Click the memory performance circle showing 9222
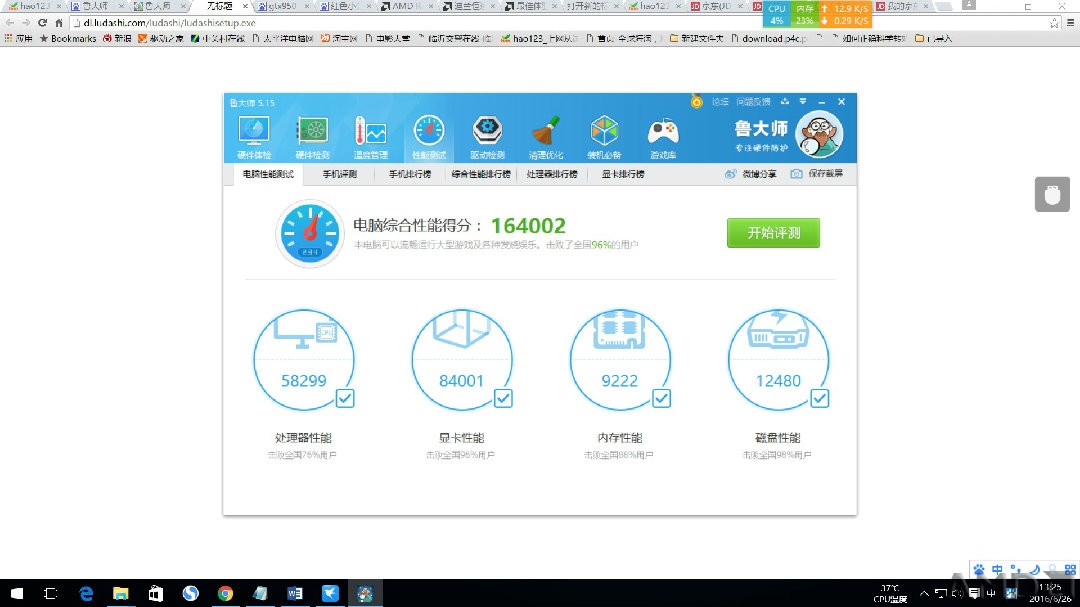Image resolution: width=1080 pixels, height=607 pixels. pos(620,360)
